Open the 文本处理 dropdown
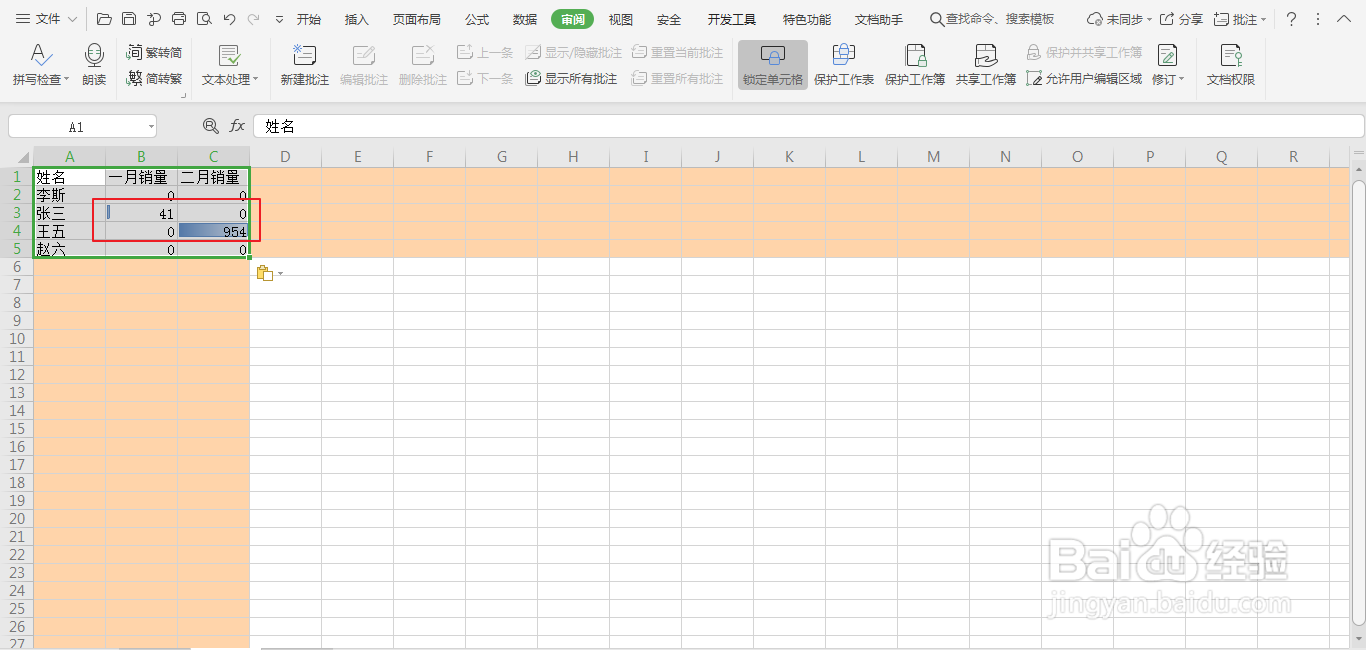This screenshot has width=1366, height=650. click(229, 66)
